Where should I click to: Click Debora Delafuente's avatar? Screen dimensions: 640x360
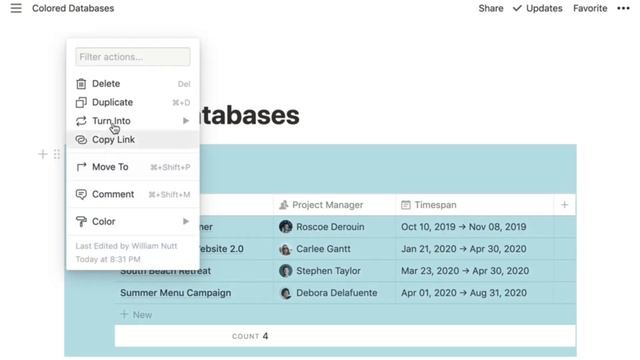coord(285,293)
